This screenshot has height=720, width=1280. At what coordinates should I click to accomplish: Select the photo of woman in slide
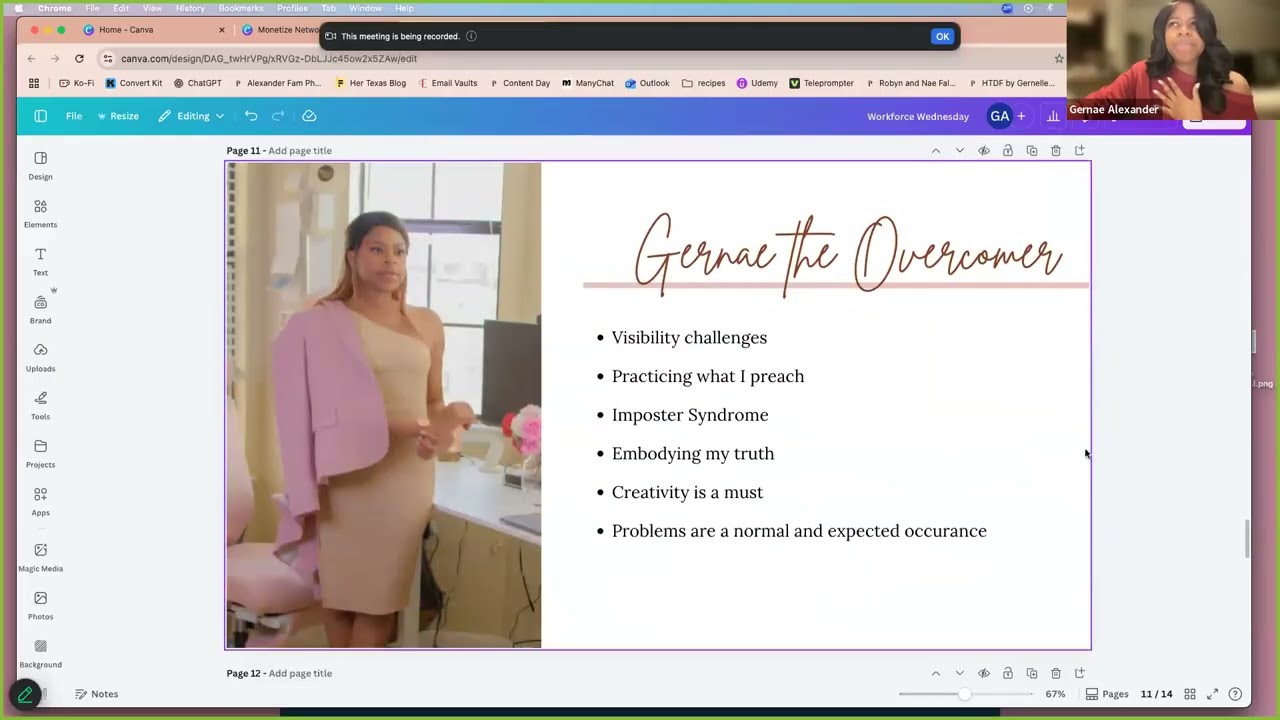click(x=384, y=405)
